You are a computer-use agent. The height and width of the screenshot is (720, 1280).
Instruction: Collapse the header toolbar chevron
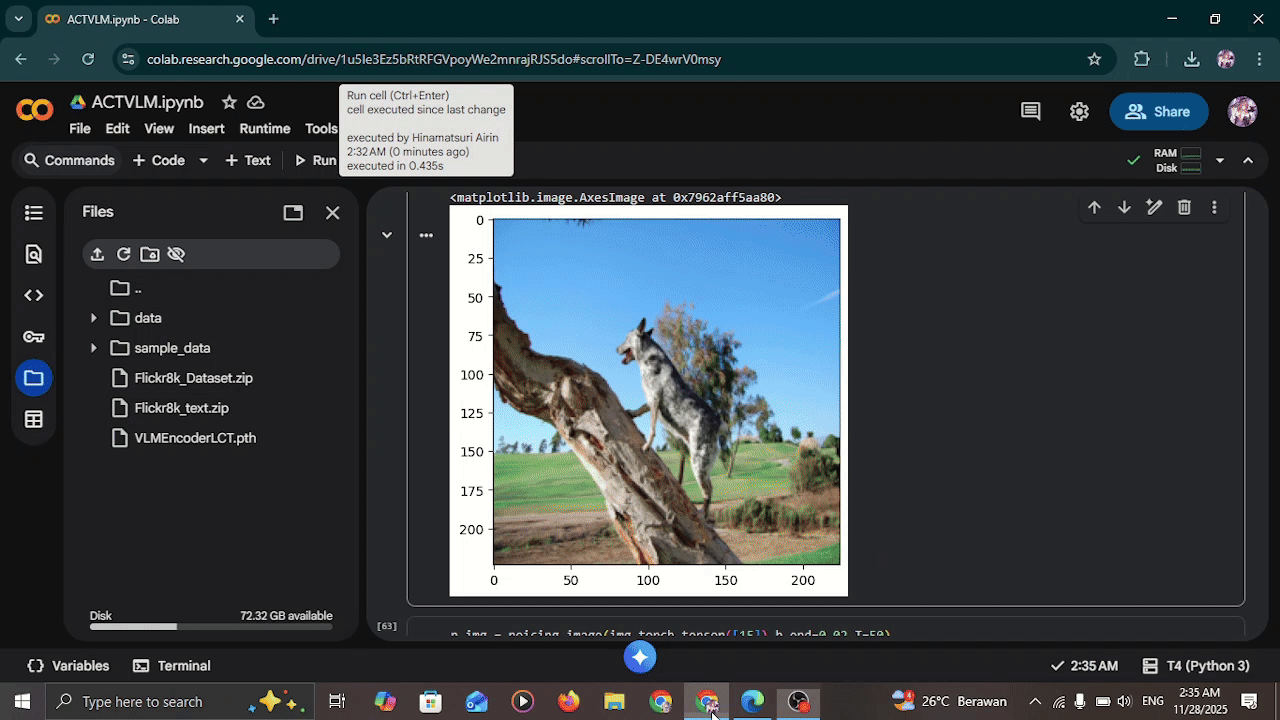(1248, 160)
